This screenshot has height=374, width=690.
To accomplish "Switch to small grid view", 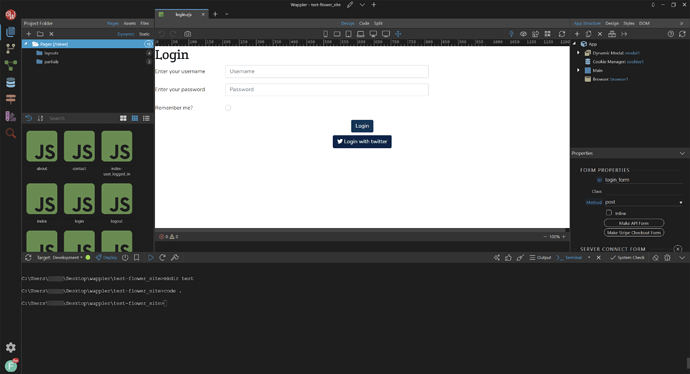I will click(x=135, y=118).
